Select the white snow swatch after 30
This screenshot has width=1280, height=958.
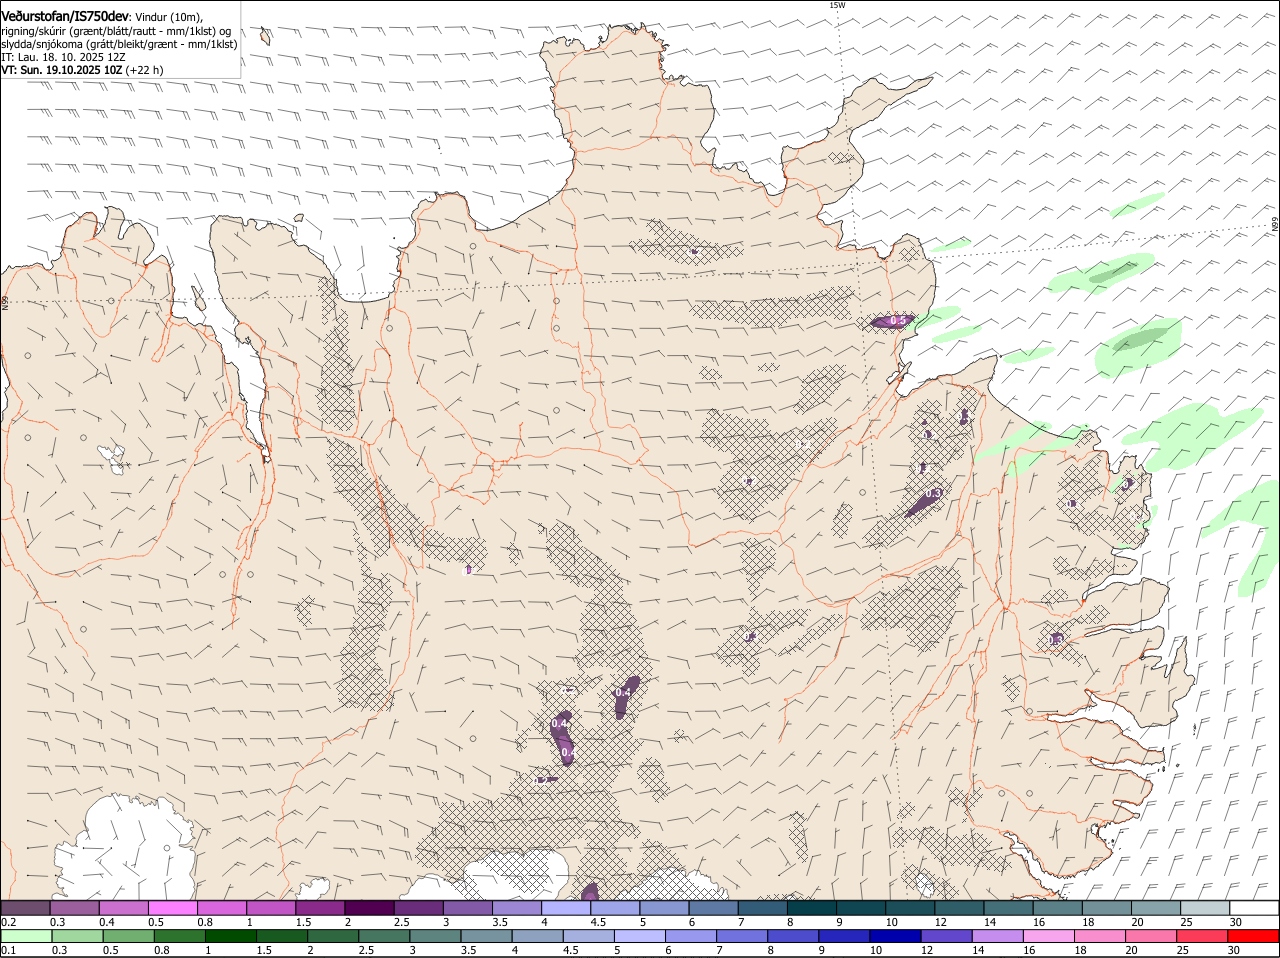tap(1254, 907)
